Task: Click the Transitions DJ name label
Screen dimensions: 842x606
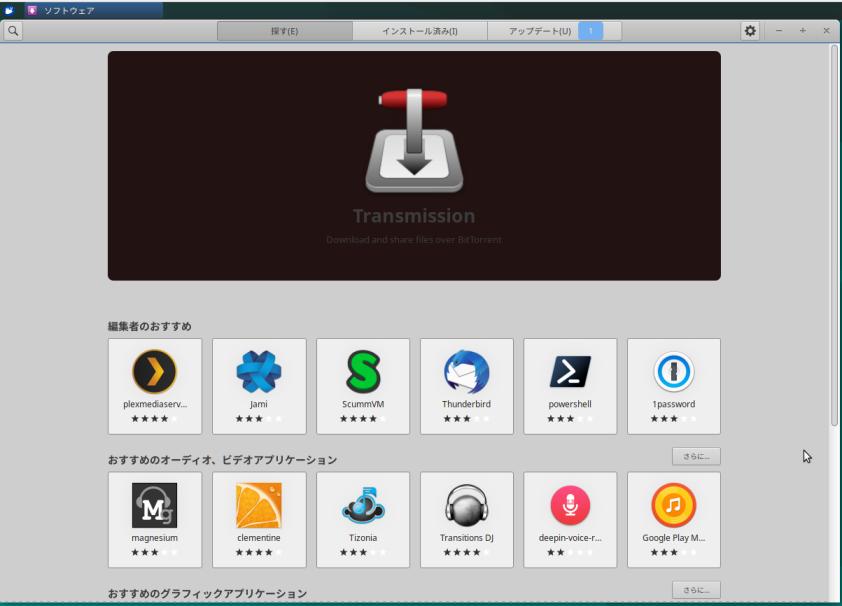Action: coord(467,538)
